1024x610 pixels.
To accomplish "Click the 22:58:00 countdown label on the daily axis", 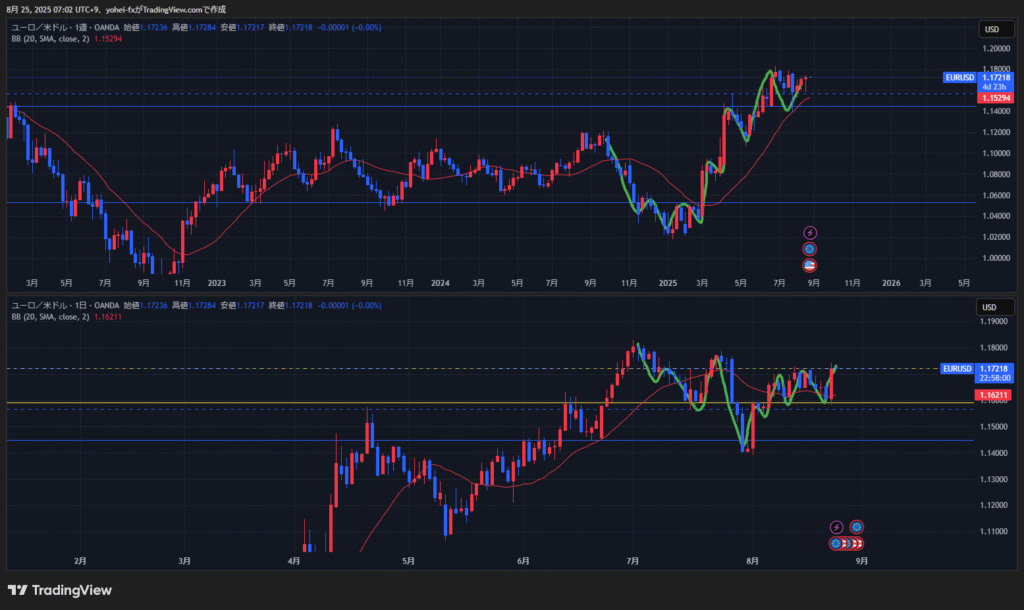I will (994, 378).
